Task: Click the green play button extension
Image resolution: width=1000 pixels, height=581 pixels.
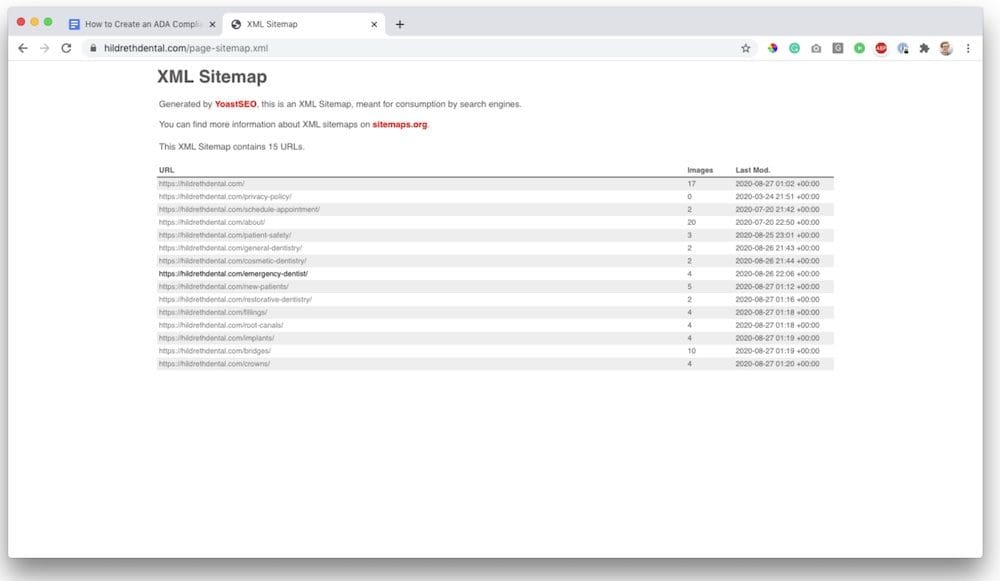Action: click(x=859, y=48)
